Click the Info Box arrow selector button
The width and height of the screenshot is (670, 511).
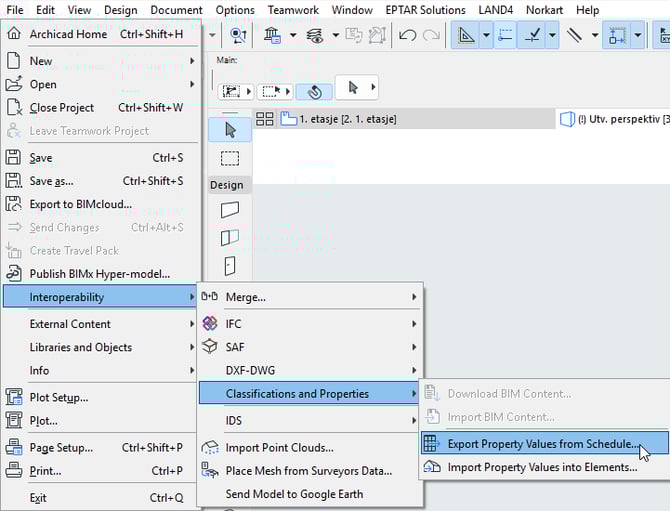357,87
